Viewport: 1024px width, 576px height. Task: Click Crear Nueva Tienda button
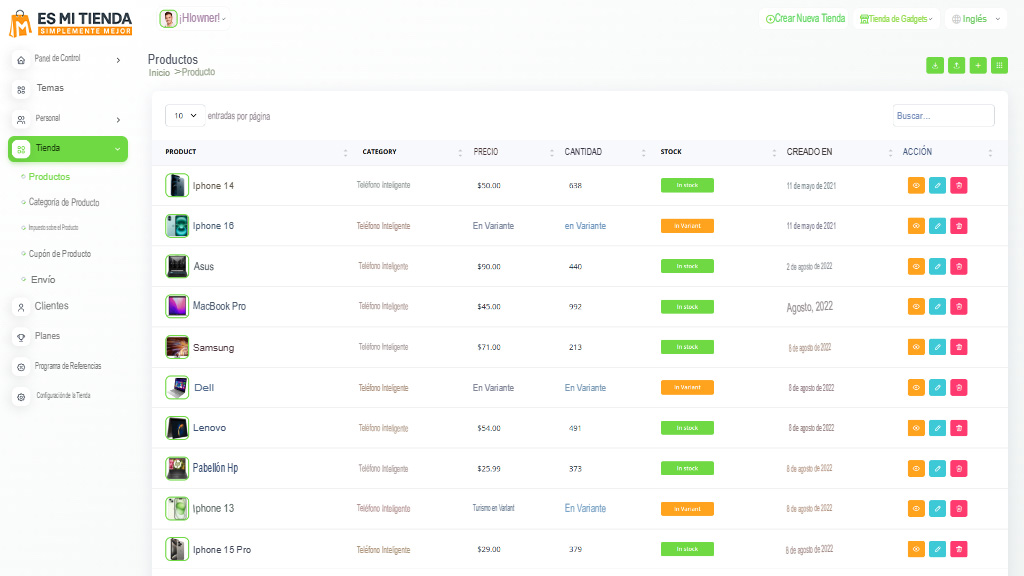pos(805,19)
